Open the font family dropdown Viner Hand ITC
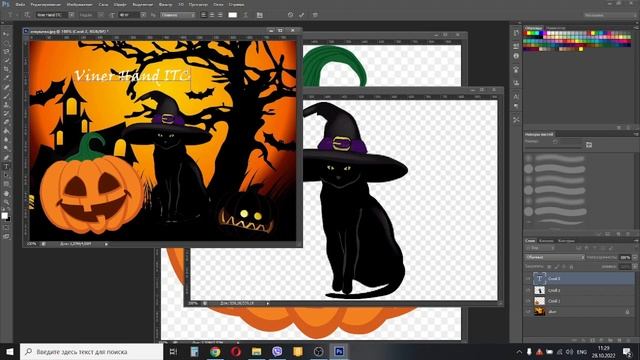The width and height of the screenshot is (640, 360). click(71, 15)
